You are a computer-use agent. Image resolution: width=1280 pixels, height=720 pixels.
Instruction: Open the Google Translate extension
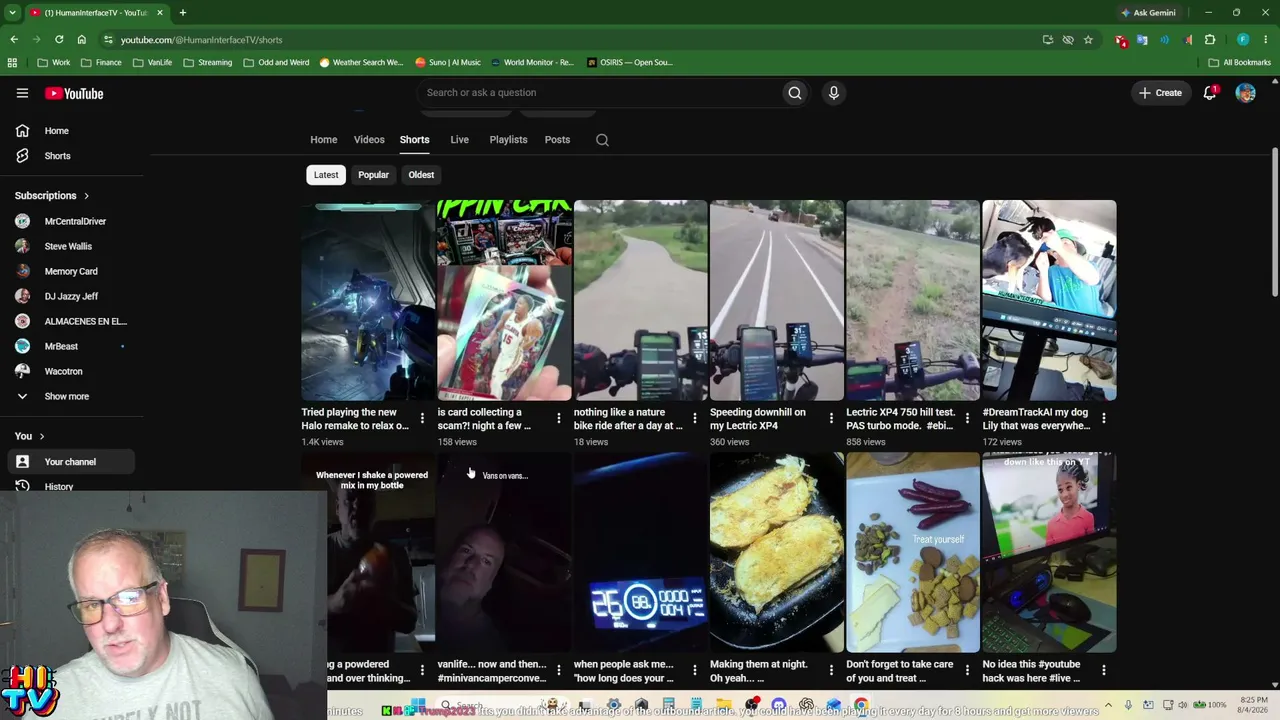(x=1142, y=40)
